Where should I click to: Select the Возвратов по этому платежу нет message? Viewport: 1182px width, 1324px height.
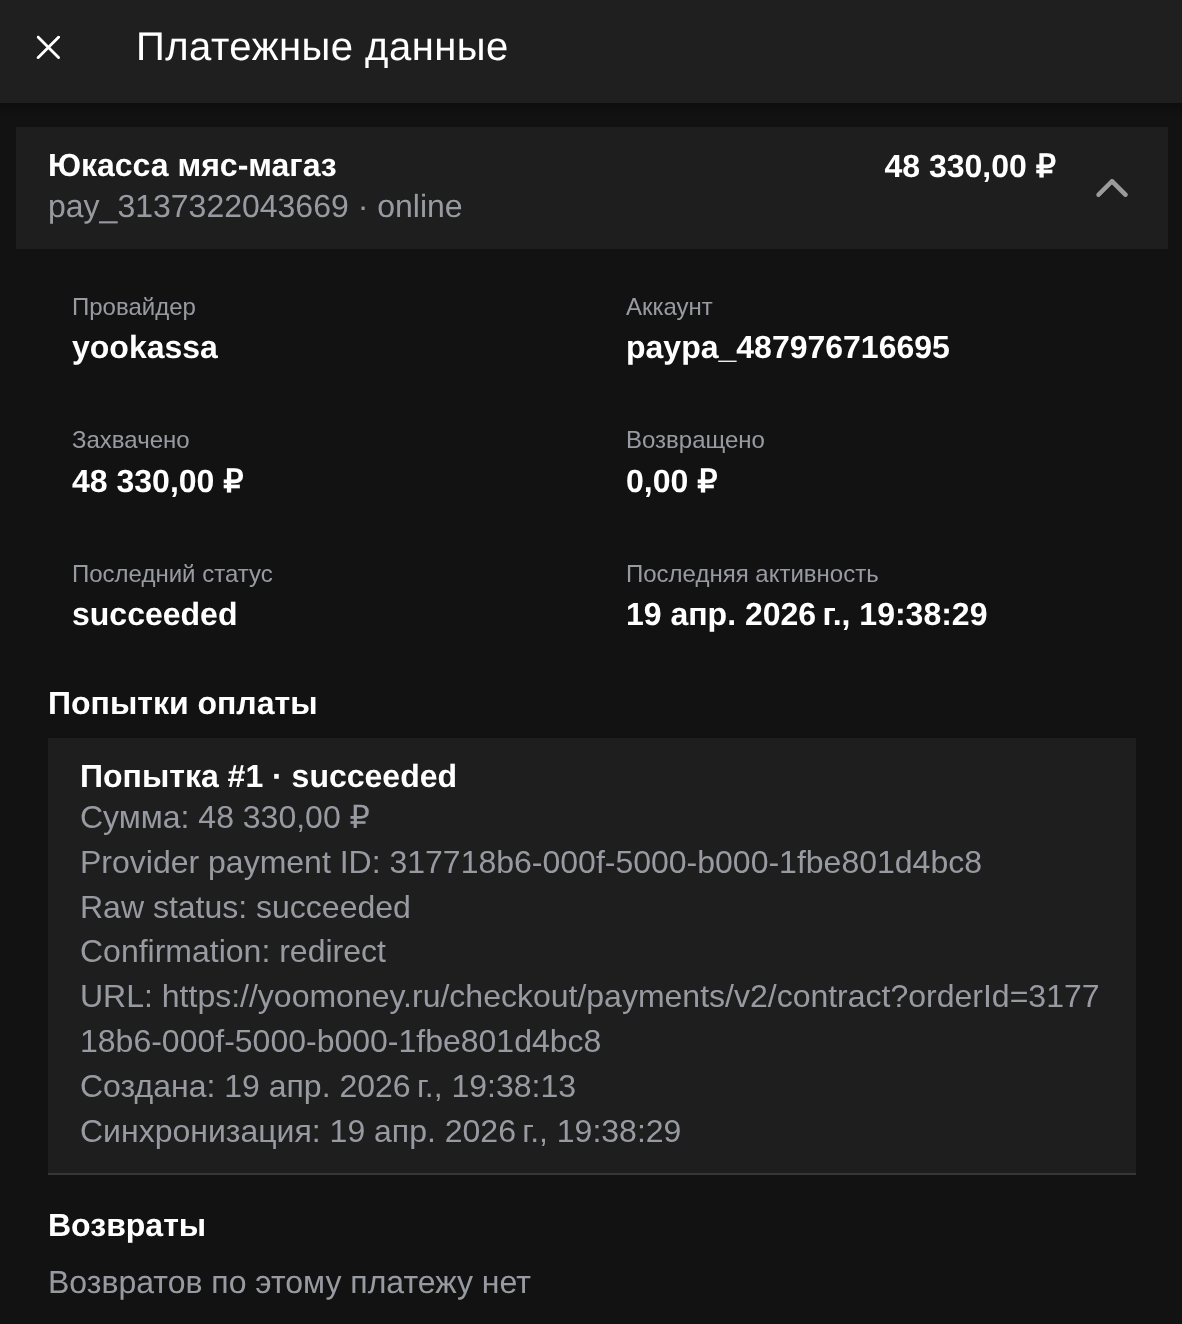(290, 1281)
